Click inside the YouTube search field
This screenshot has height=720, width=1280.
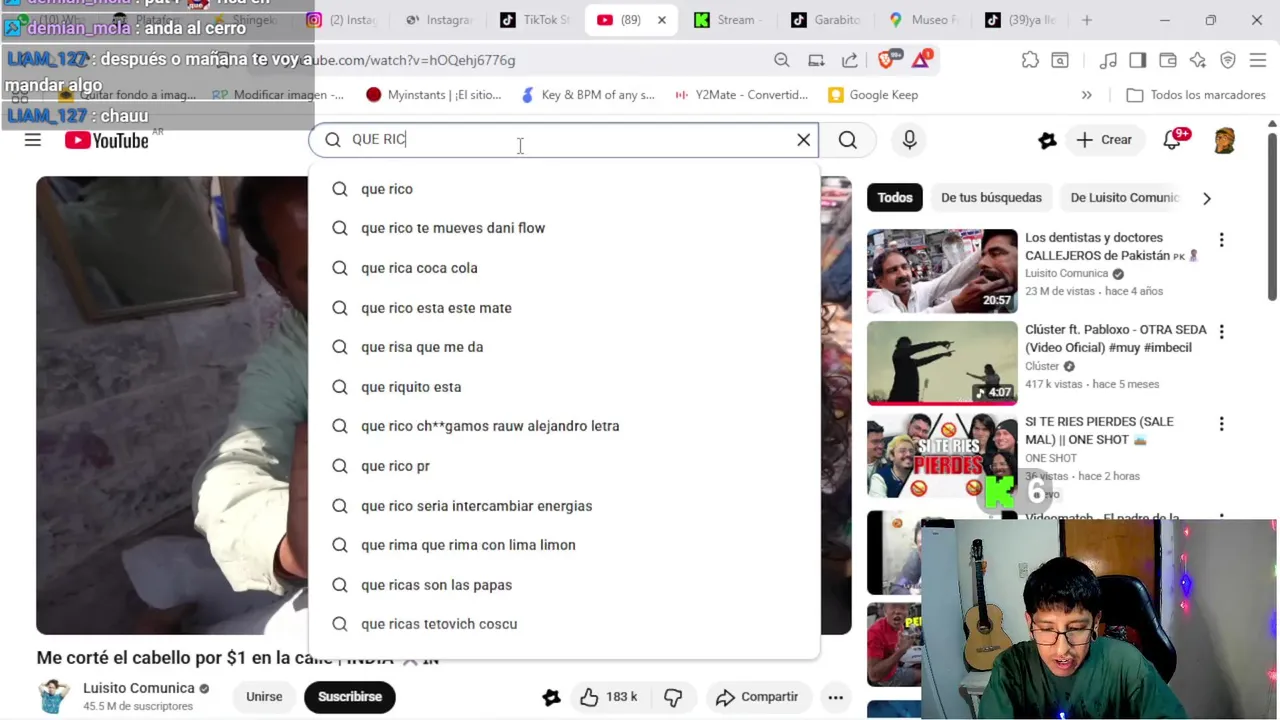tap(565, 140)
